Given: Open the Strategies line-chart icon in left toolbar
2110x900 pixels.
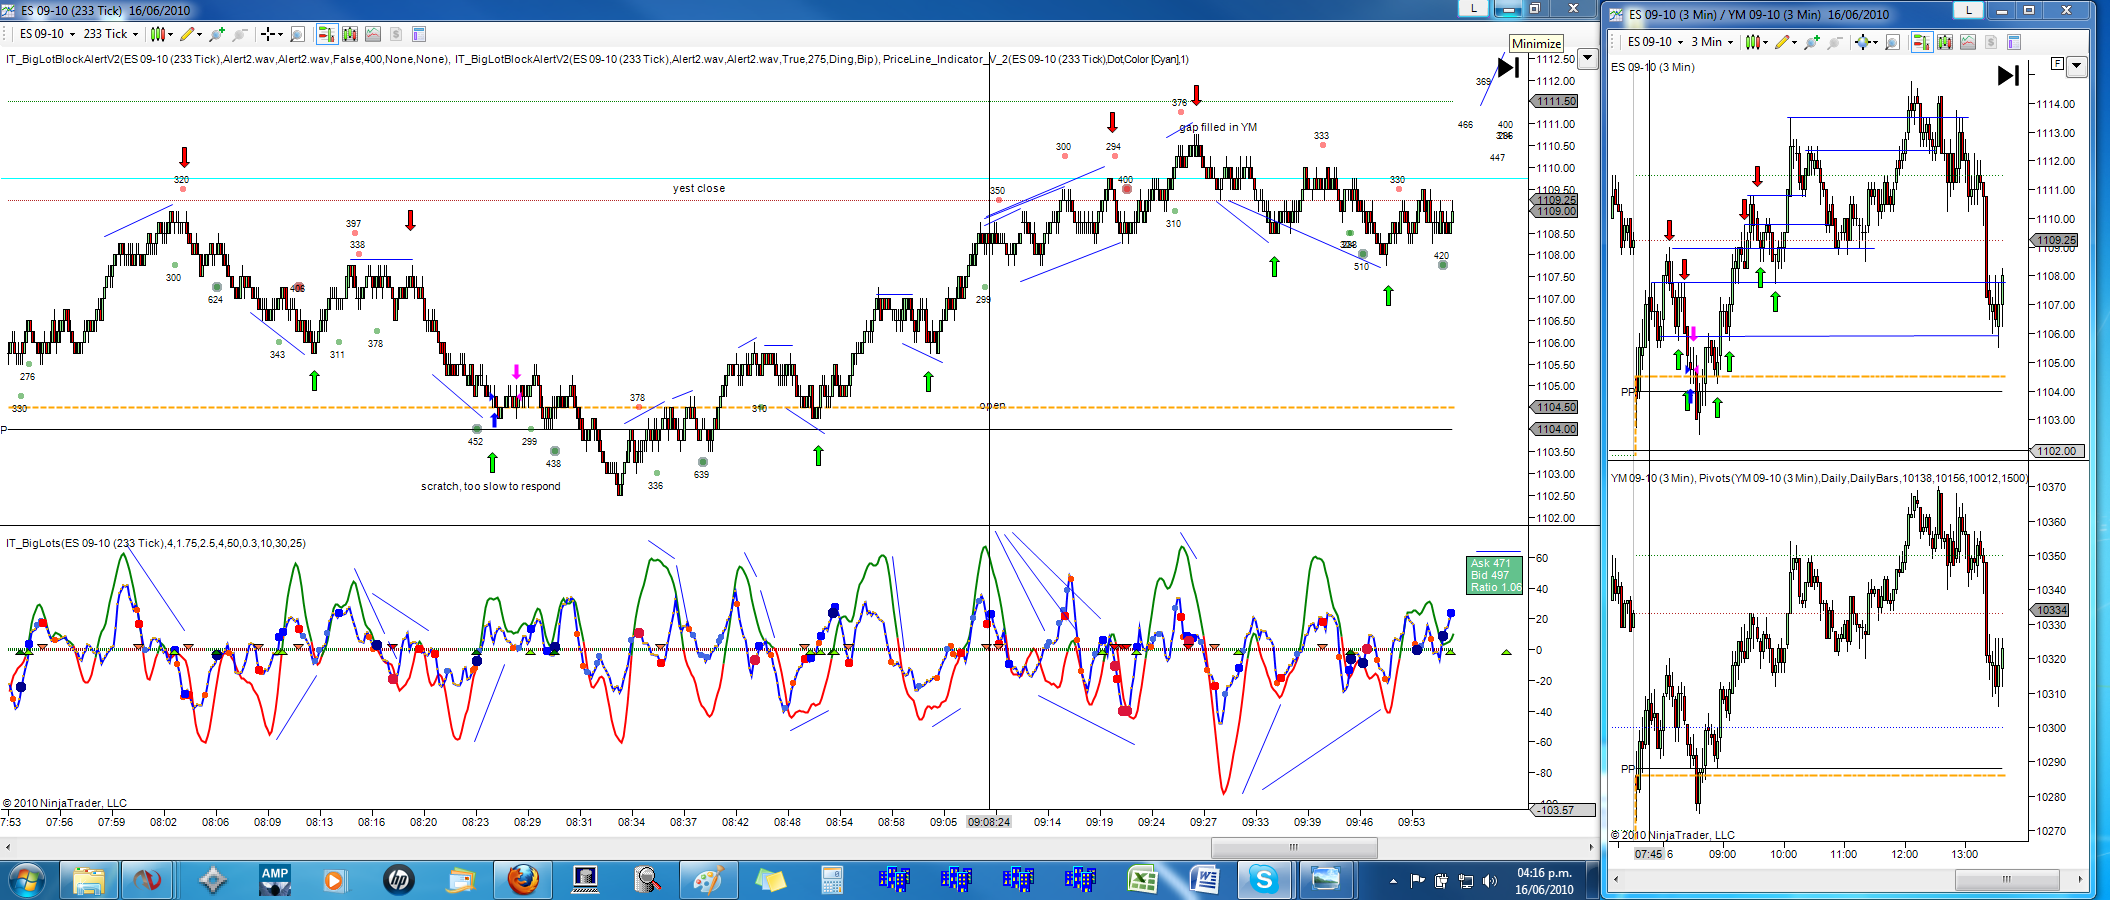Looking at the screenshot, I should (373, 34).
